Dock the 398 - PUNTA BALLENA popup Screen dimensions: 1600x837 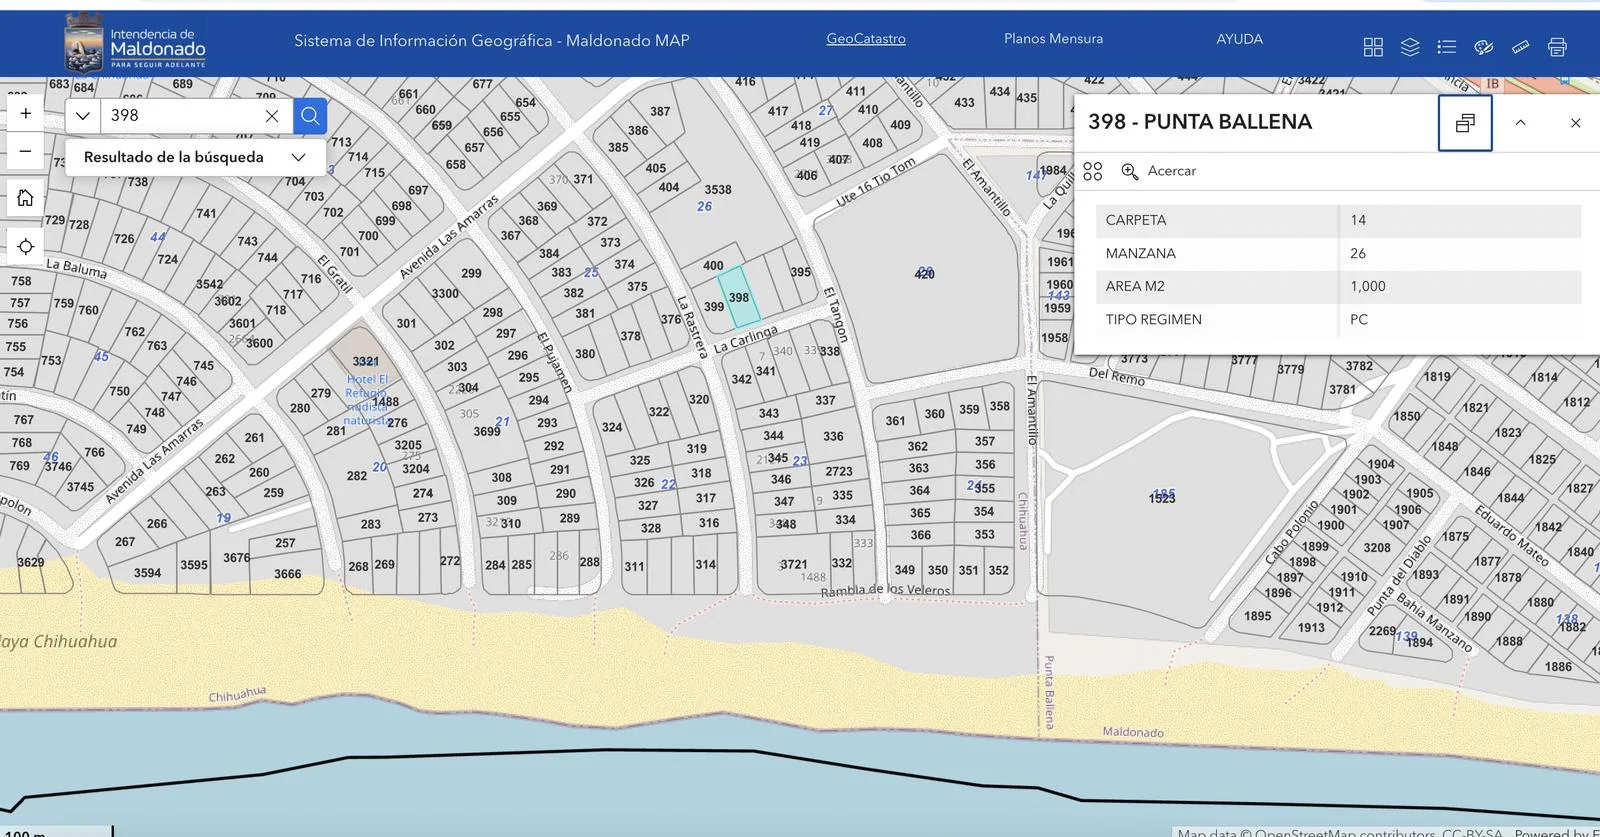coord(1465,123)
